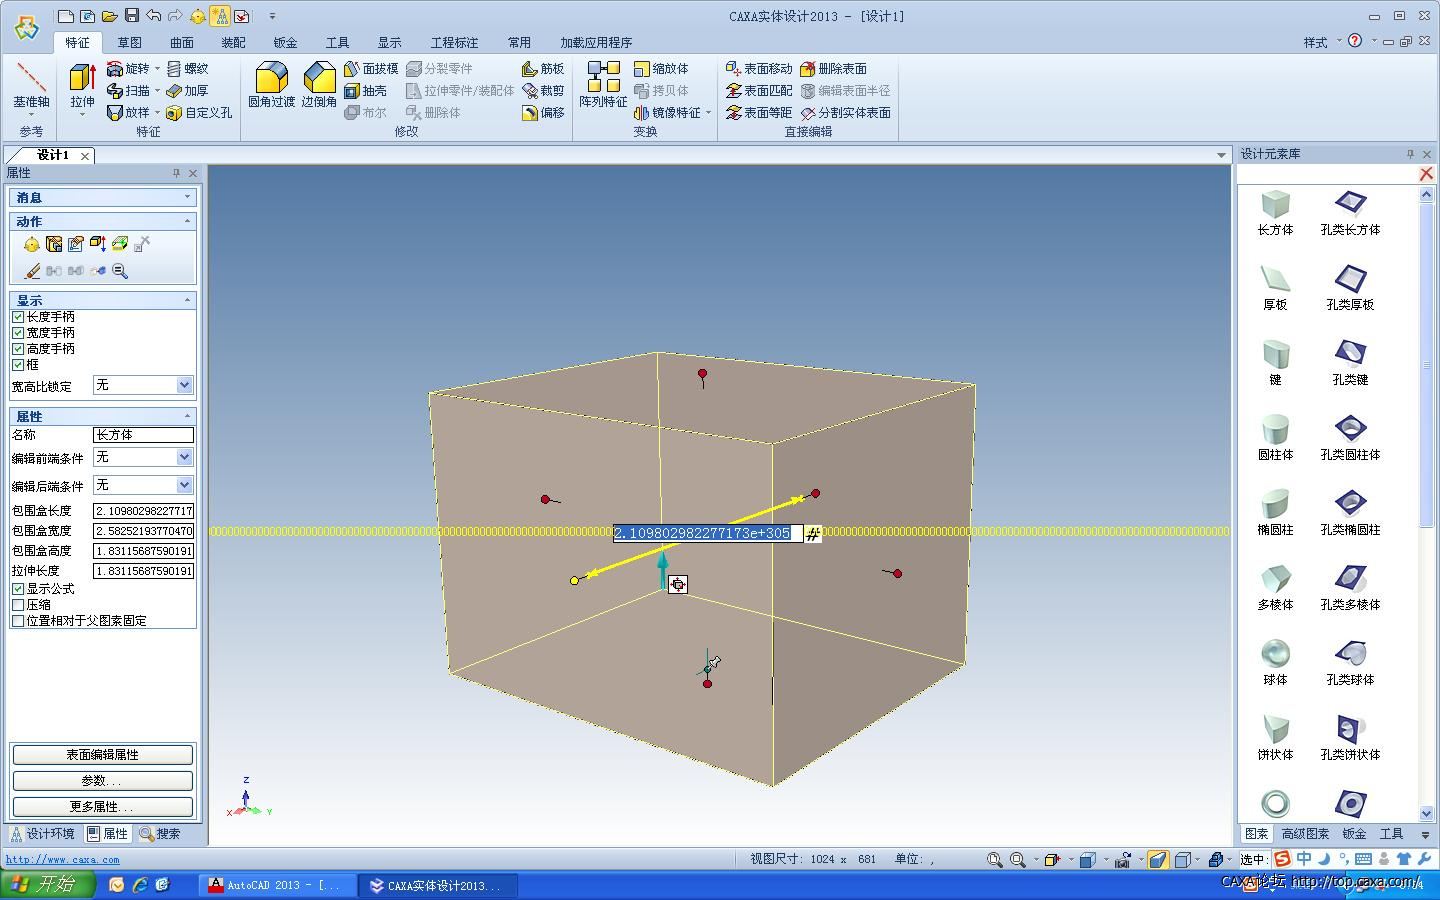The height and width of the screenshot is (900, 1440).
Task: Select the 放样 loft feature
Action: click(x=128, y=113)
